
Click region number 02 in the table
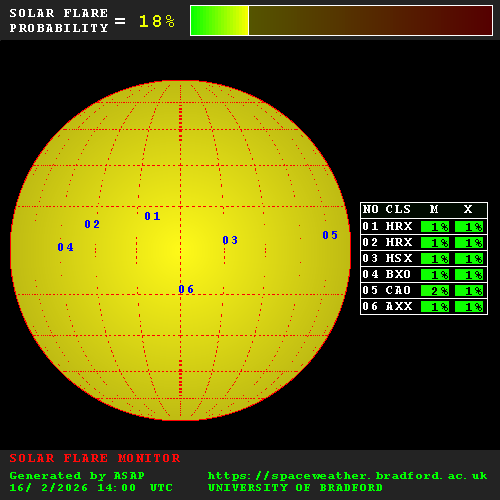370,242
